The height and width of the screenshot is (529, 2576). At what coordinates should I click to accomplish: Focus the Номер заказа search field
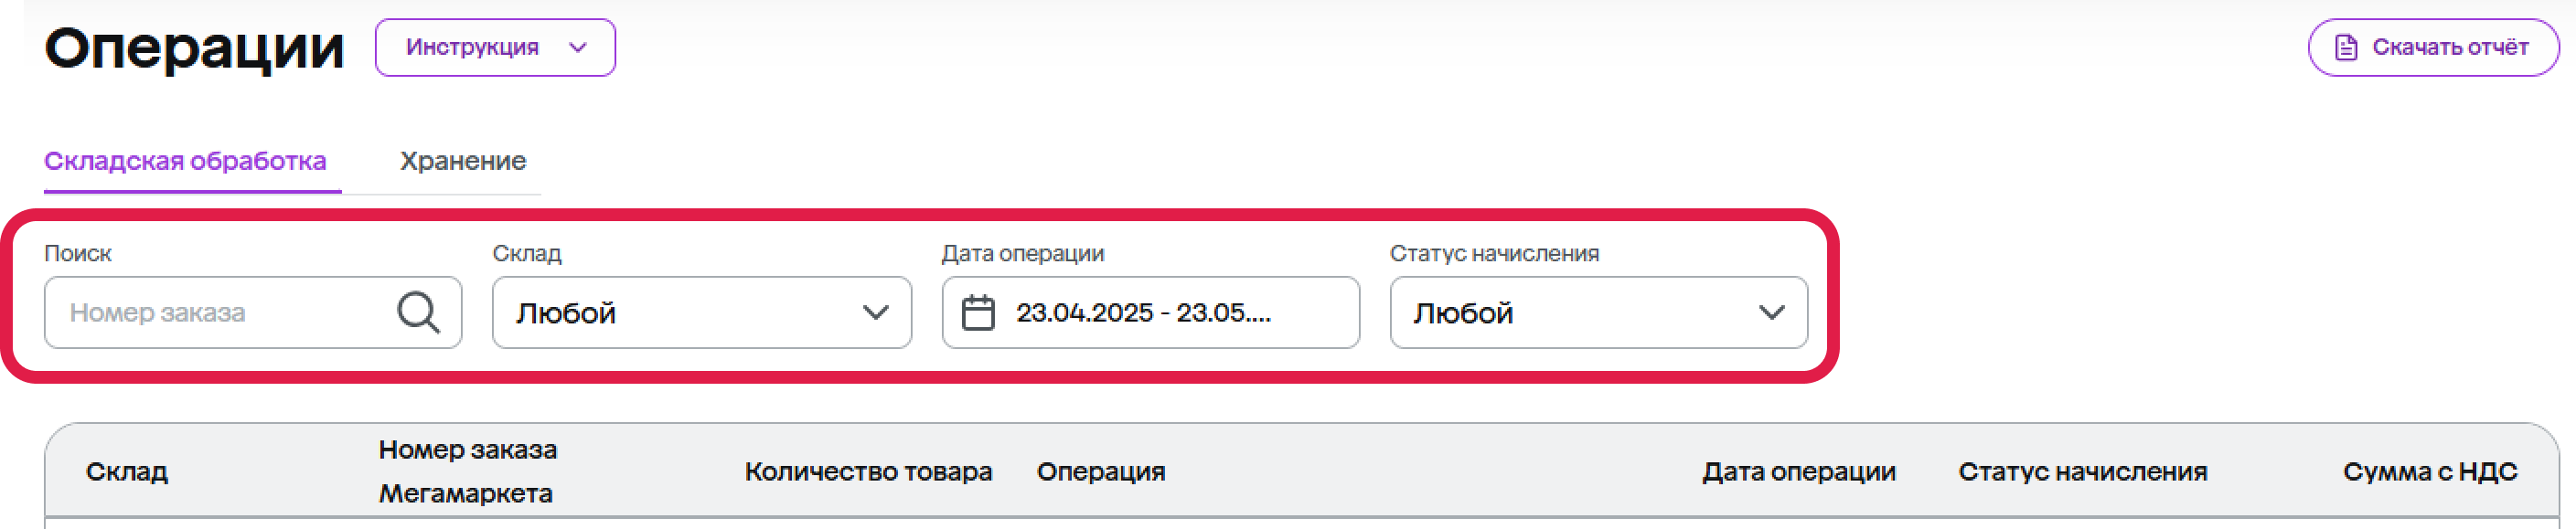tap(253, 312)
